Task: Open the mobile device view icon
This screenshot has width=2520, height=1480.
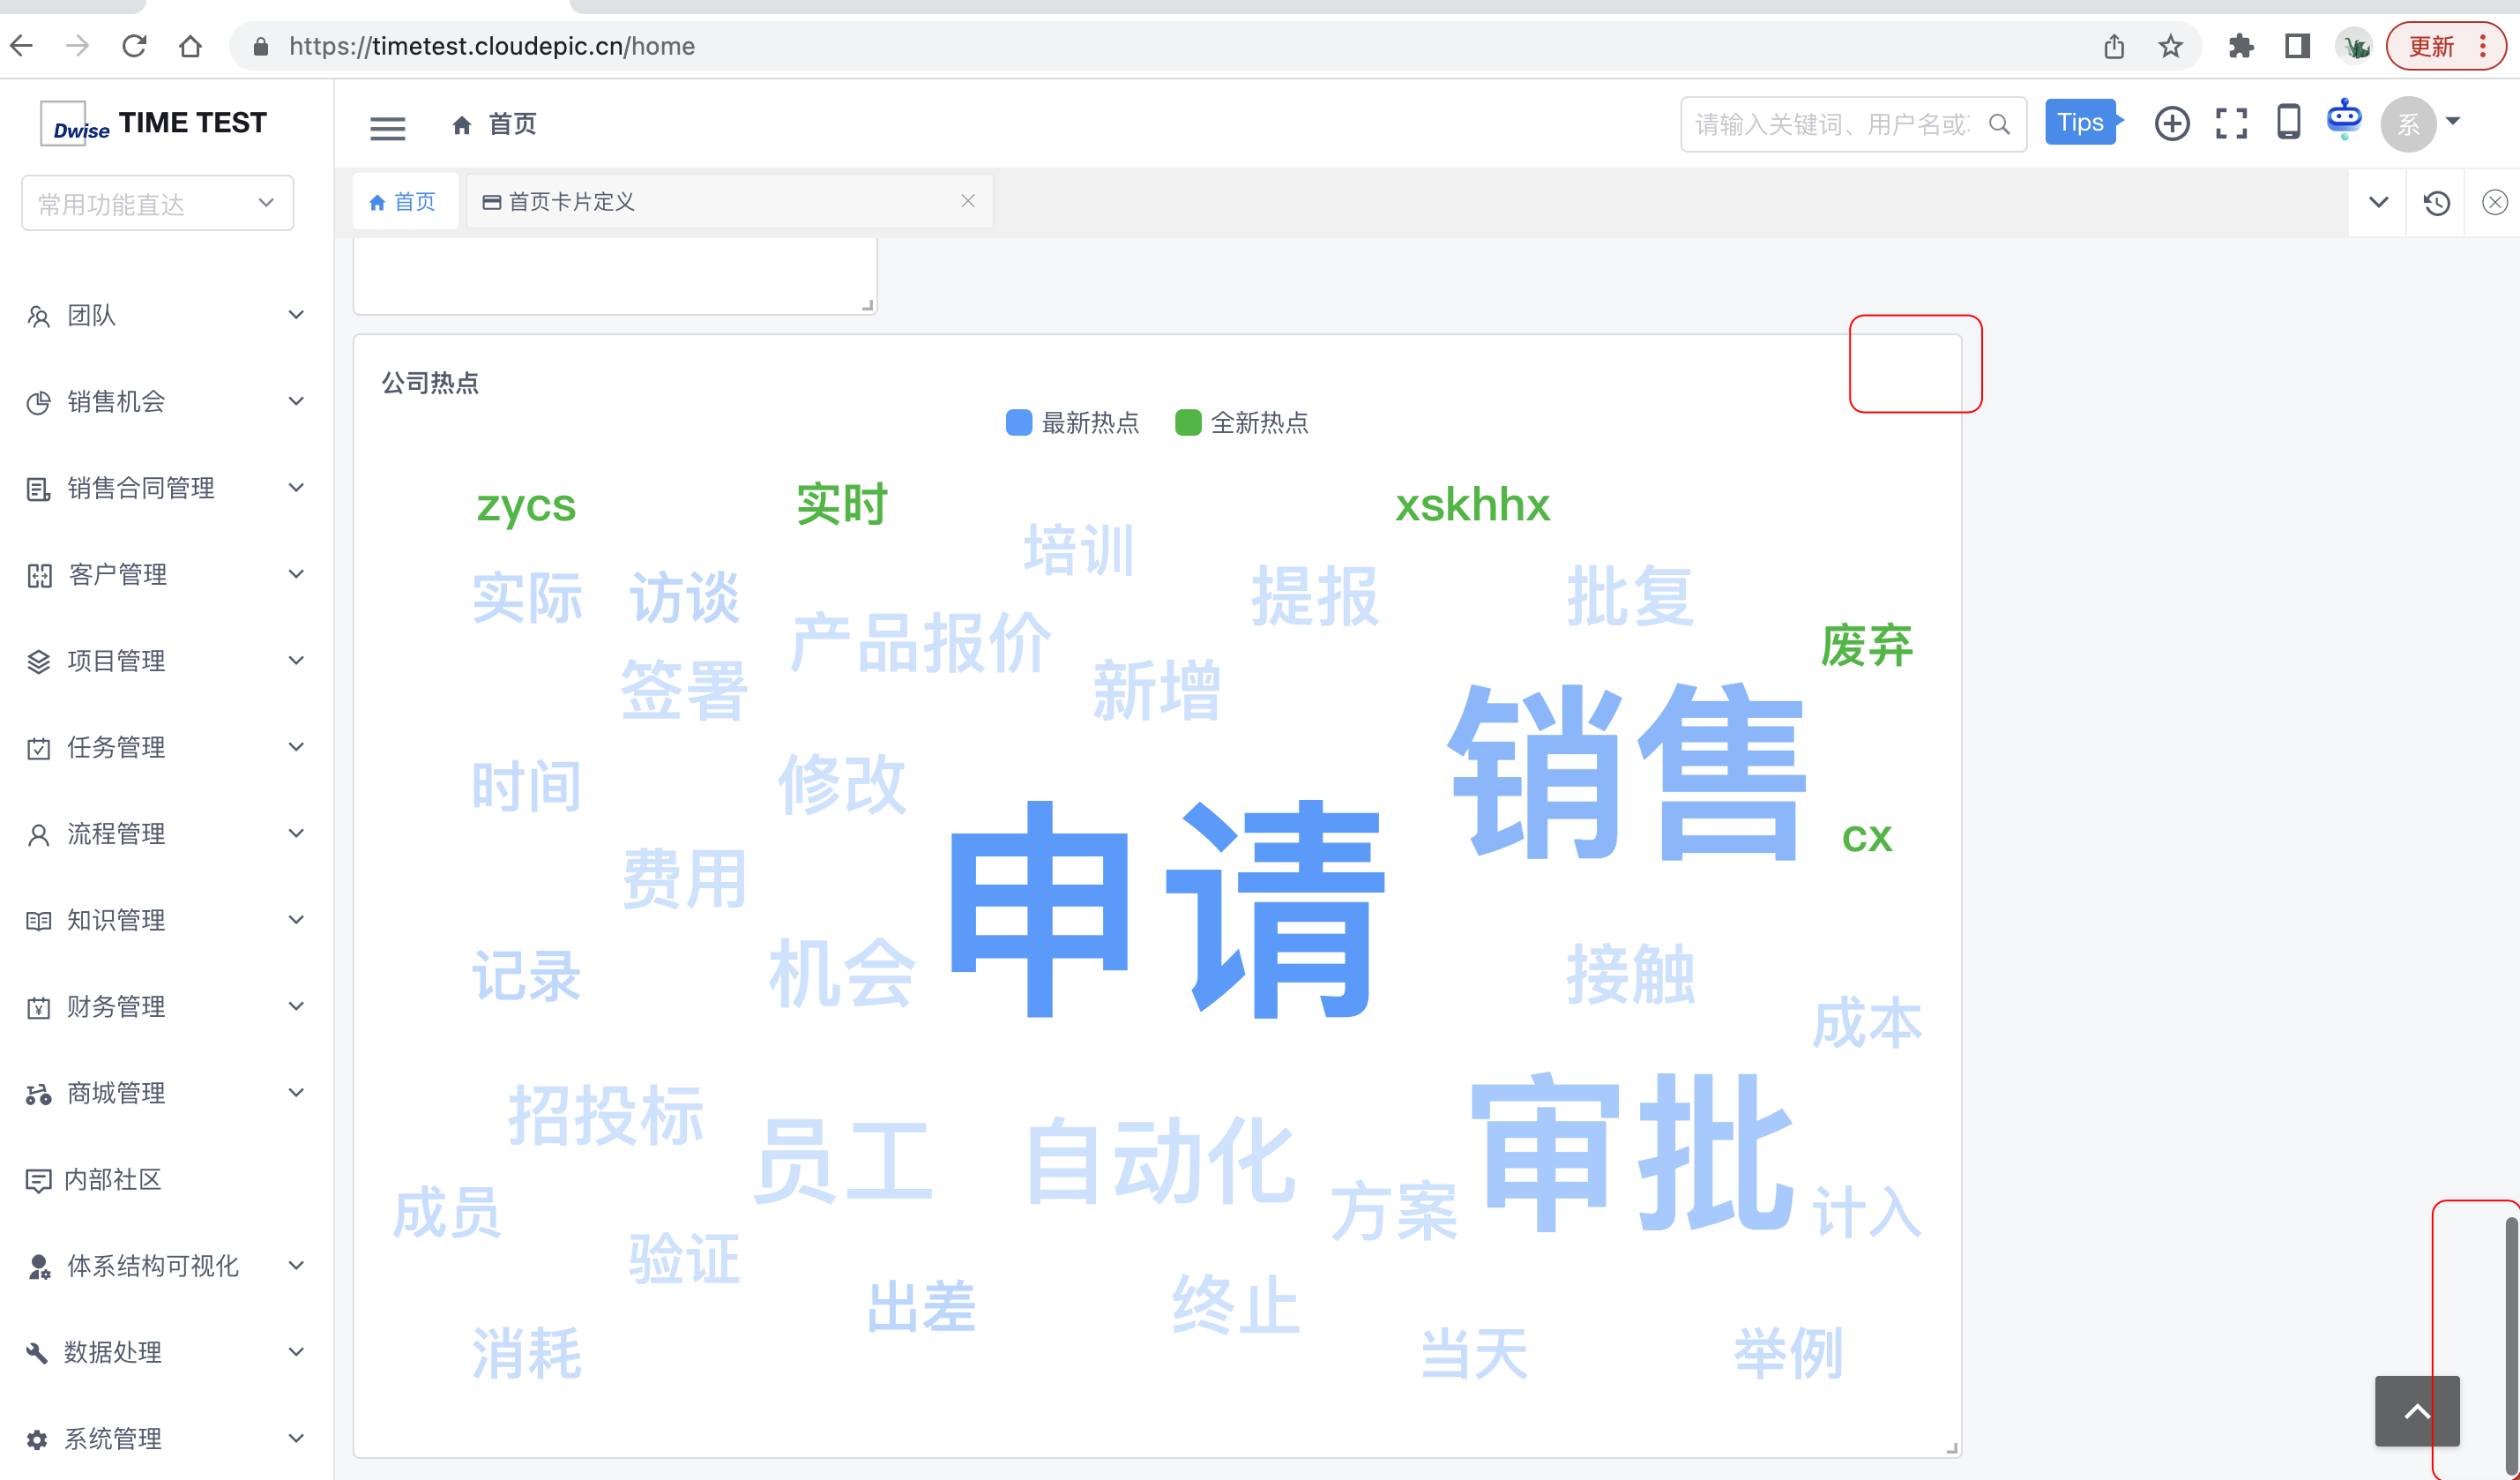Action: pos(2288,122)
